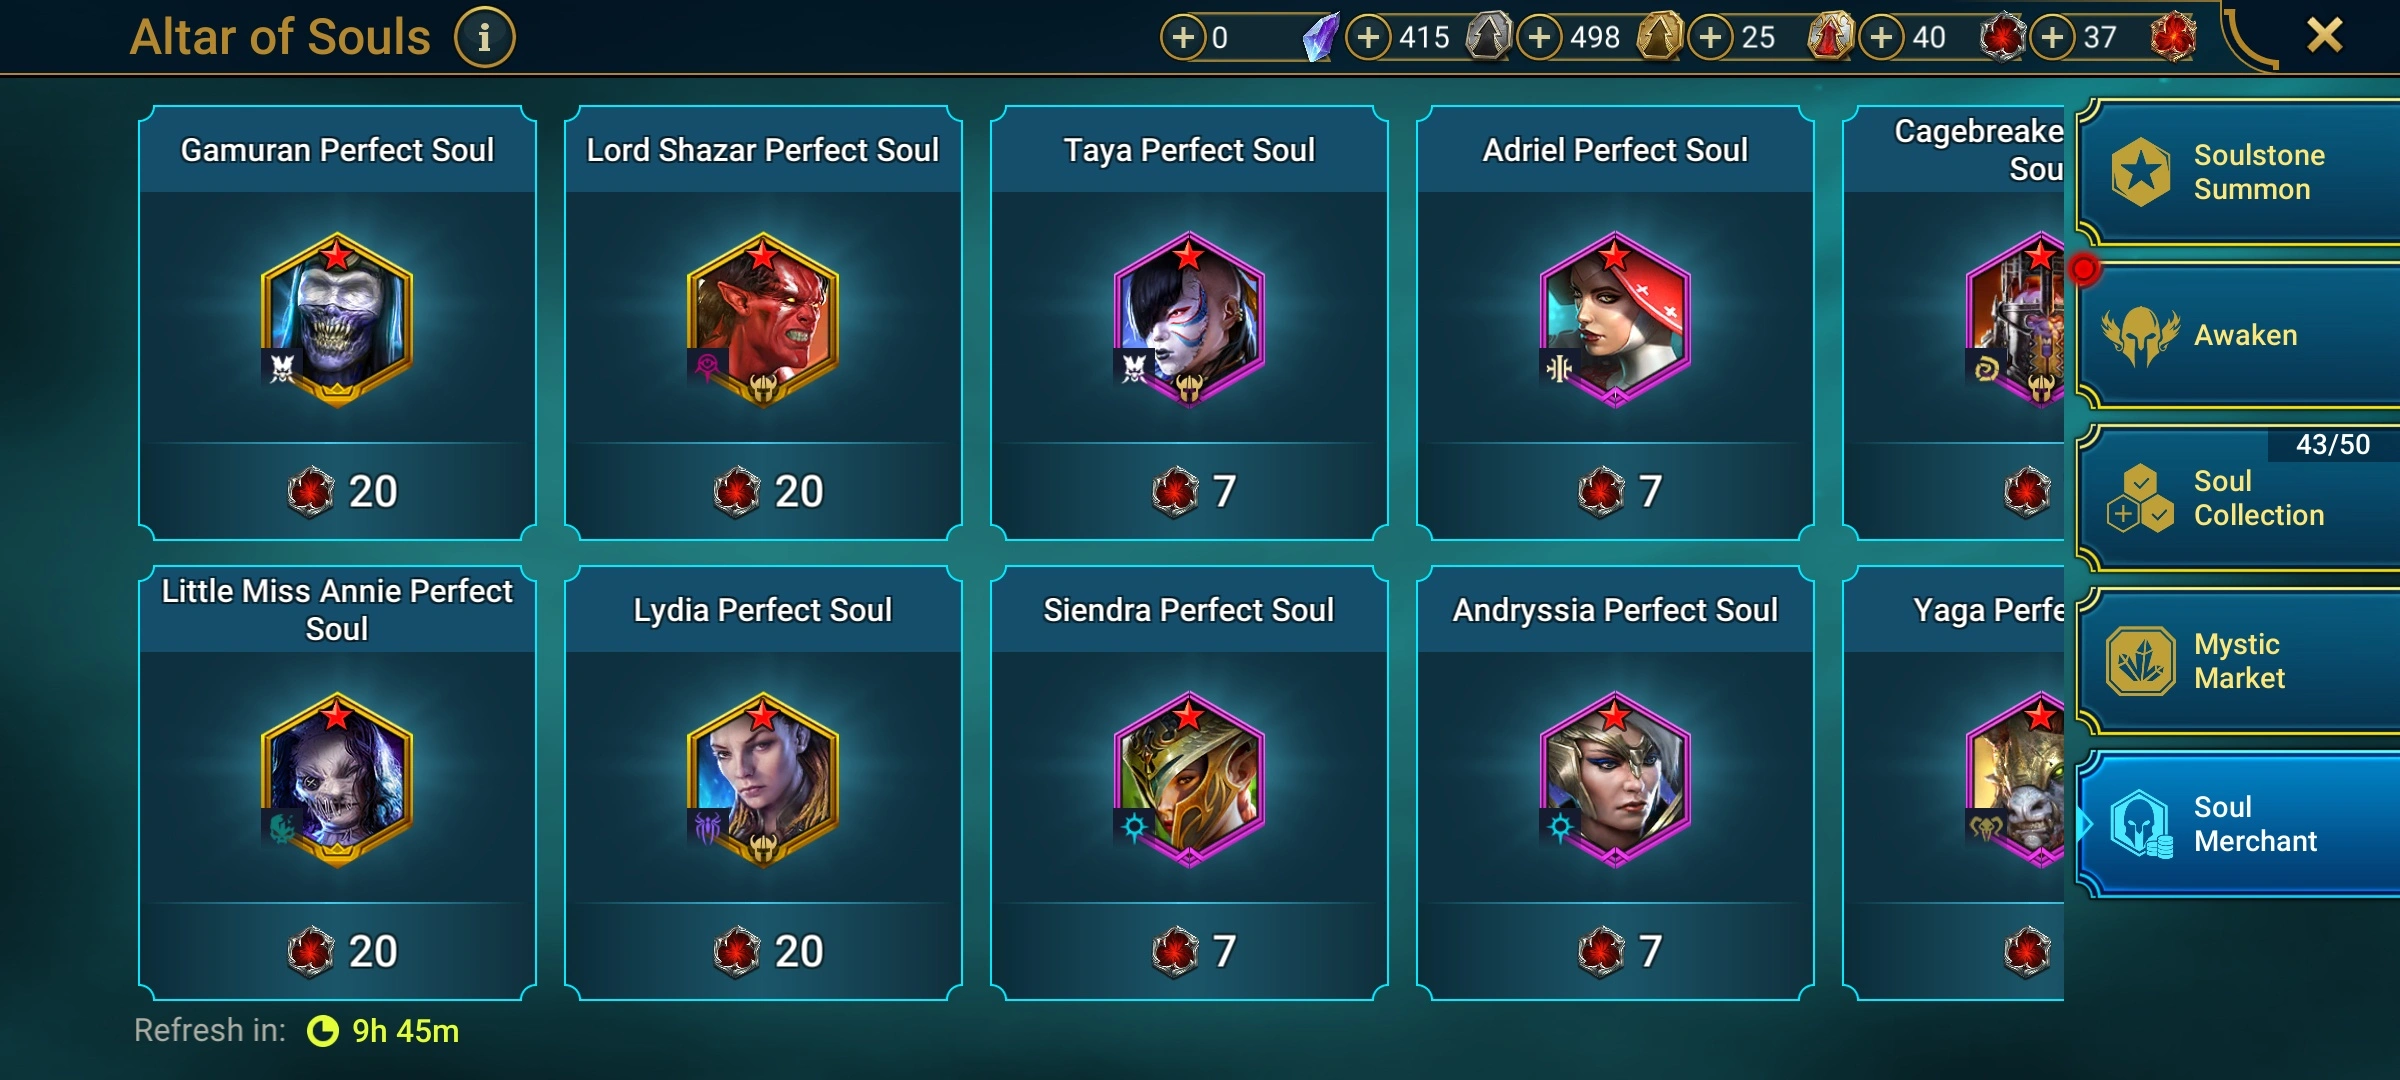
Task: Open the Altar of Souls info icon
Action: click(x=484, y=38)
